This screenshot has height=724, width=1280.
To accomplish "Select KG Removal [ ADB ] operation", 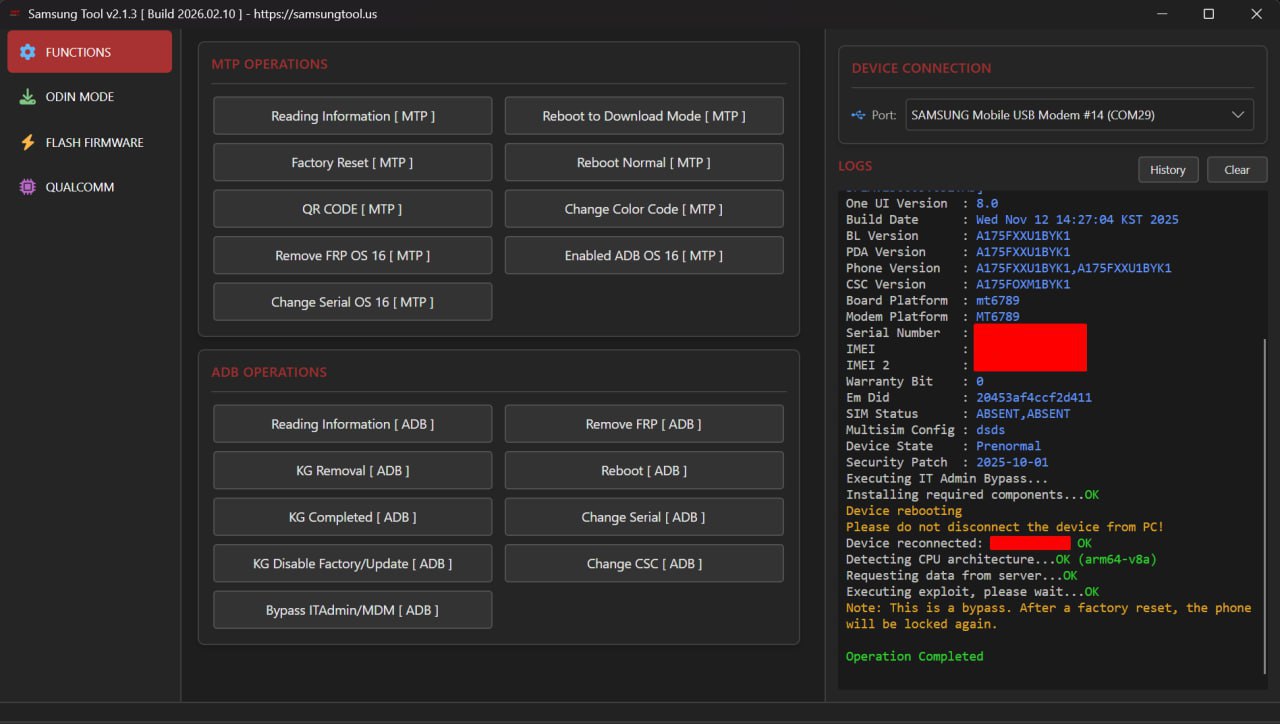I will pos(352,471).
